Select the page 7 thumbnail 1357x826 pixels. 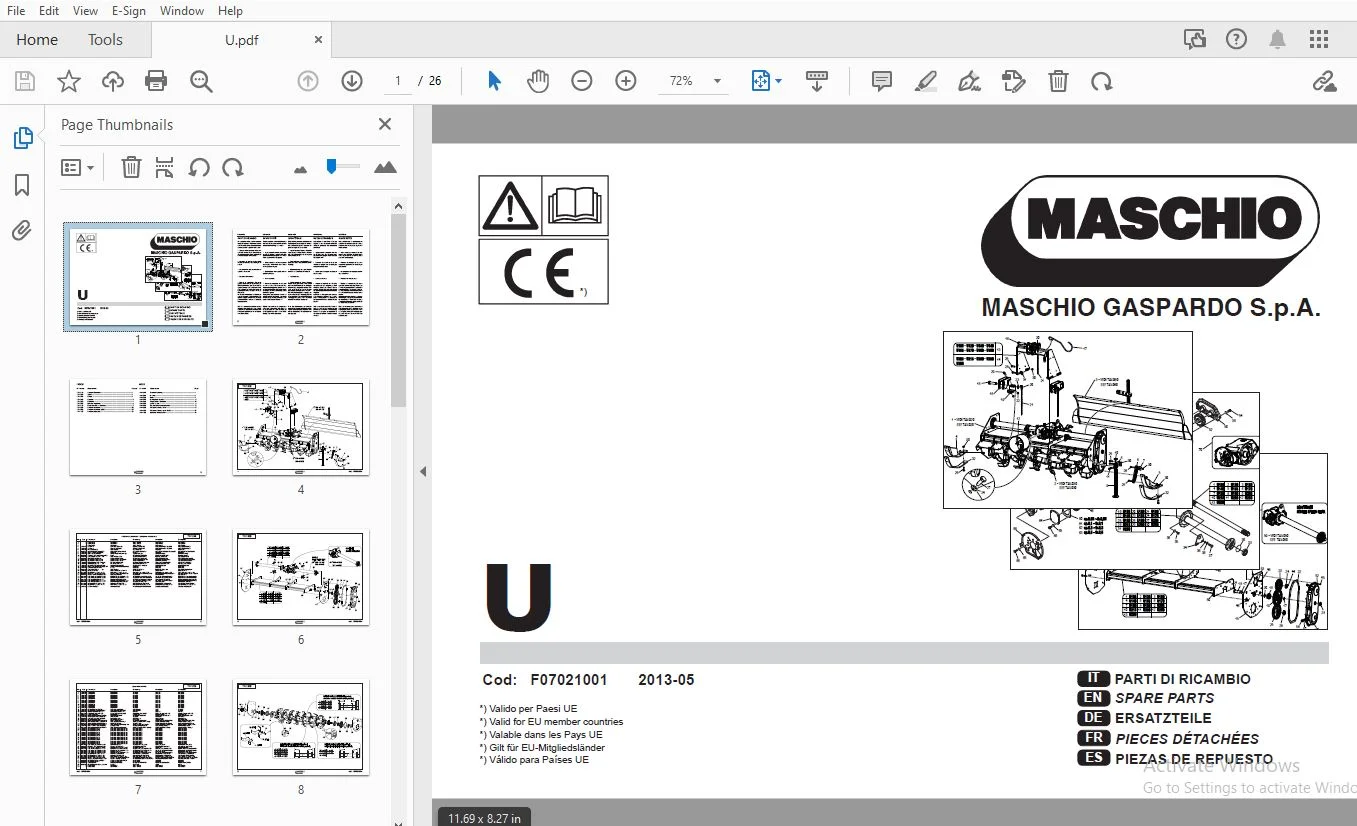point(138,727)
